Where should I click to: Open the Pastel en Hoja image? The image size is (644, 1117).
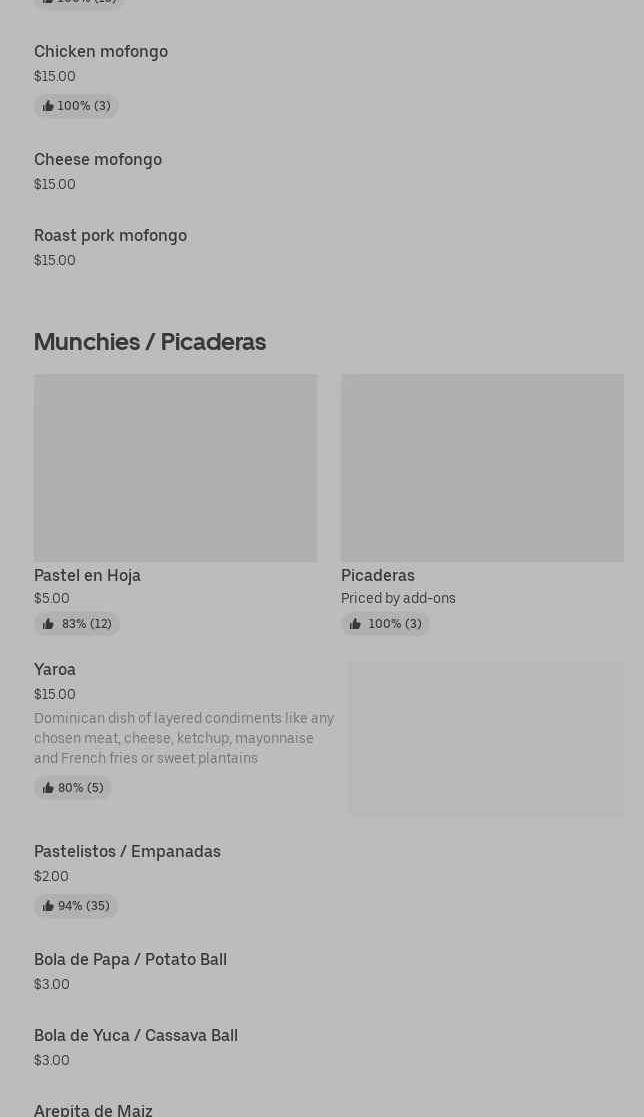(x=175, y=468)
